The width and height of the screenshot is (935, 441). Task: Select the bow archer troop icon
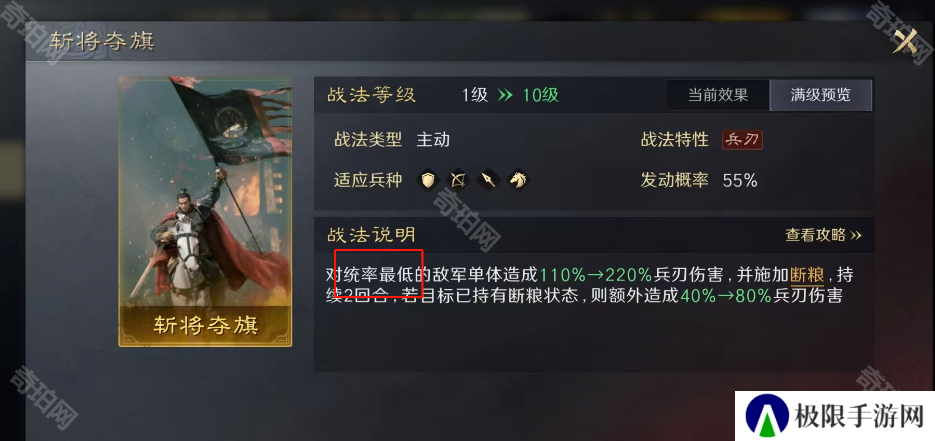[458, 179]
